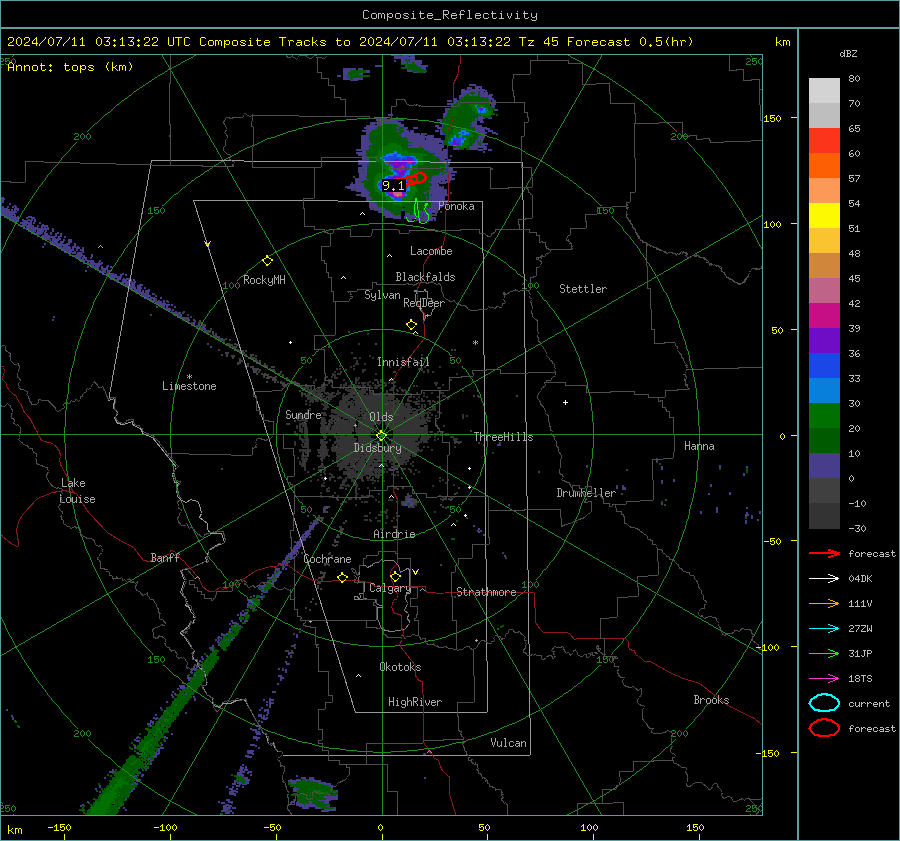Click the red forecast arrow legend icon
Image resolution: width=900 pixels, height=841 pixels.
824,553
